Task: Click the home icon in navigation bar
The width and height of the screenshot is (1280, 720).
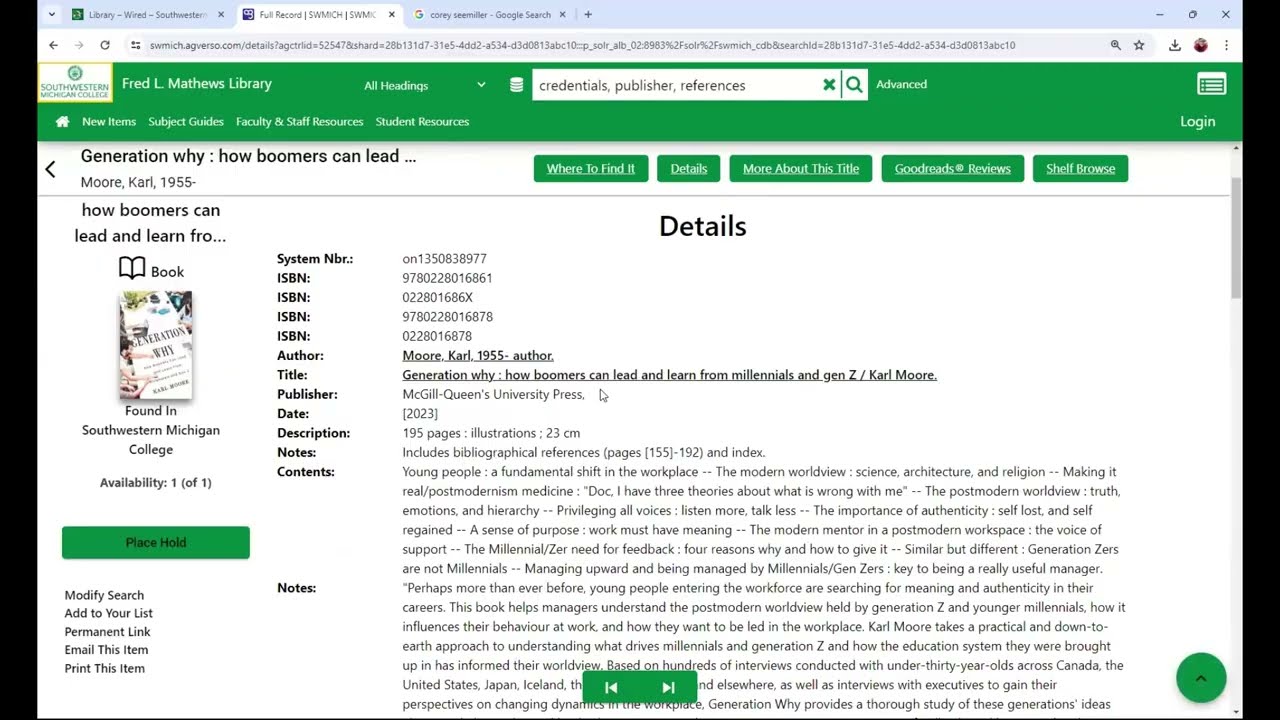Action: (62, 122)
